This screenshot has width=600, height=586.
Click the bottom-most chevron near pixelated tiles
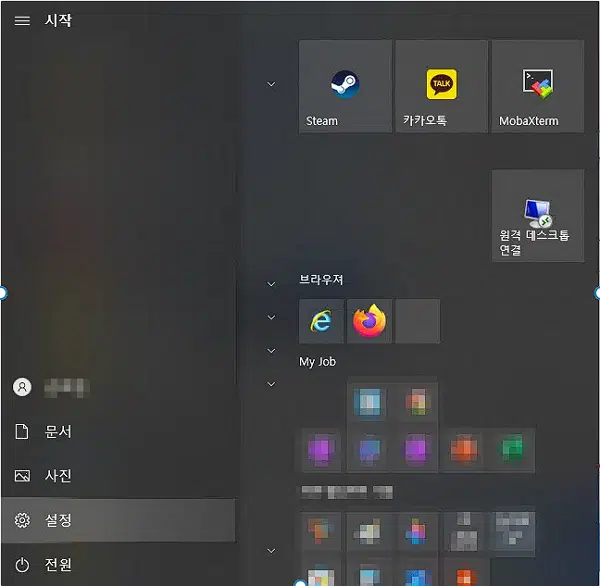pos(271,551)
